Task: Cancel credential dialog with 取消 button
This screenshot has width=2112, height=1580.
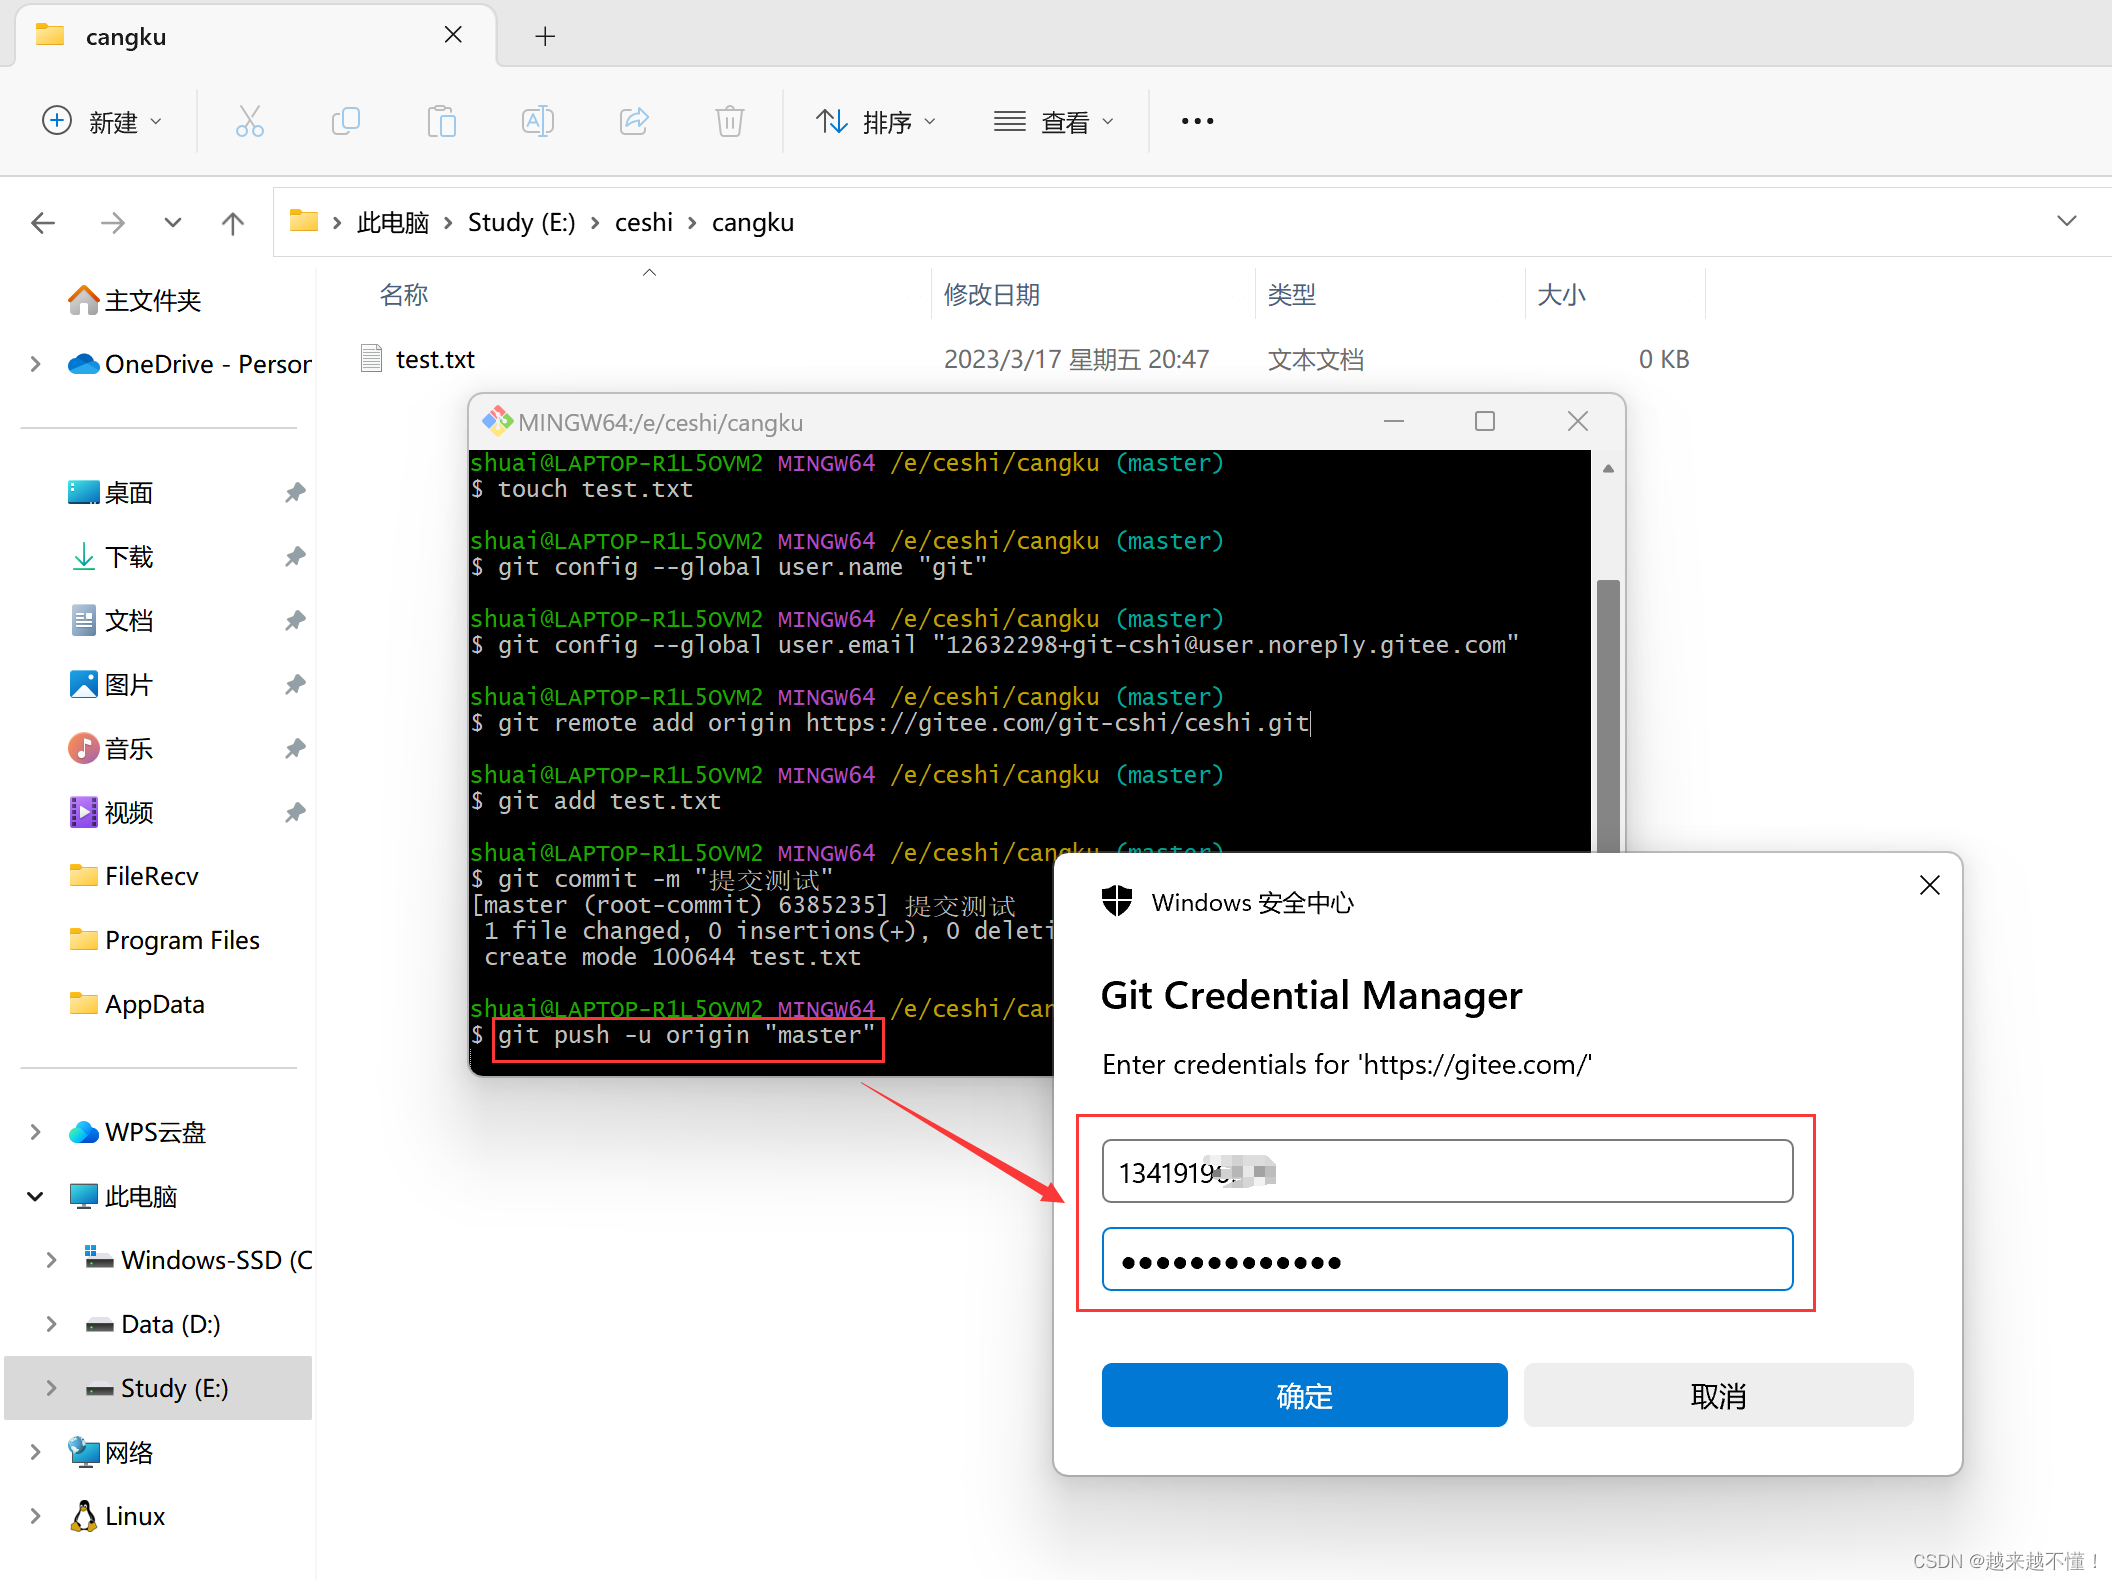Action: pos(1718,1395)
